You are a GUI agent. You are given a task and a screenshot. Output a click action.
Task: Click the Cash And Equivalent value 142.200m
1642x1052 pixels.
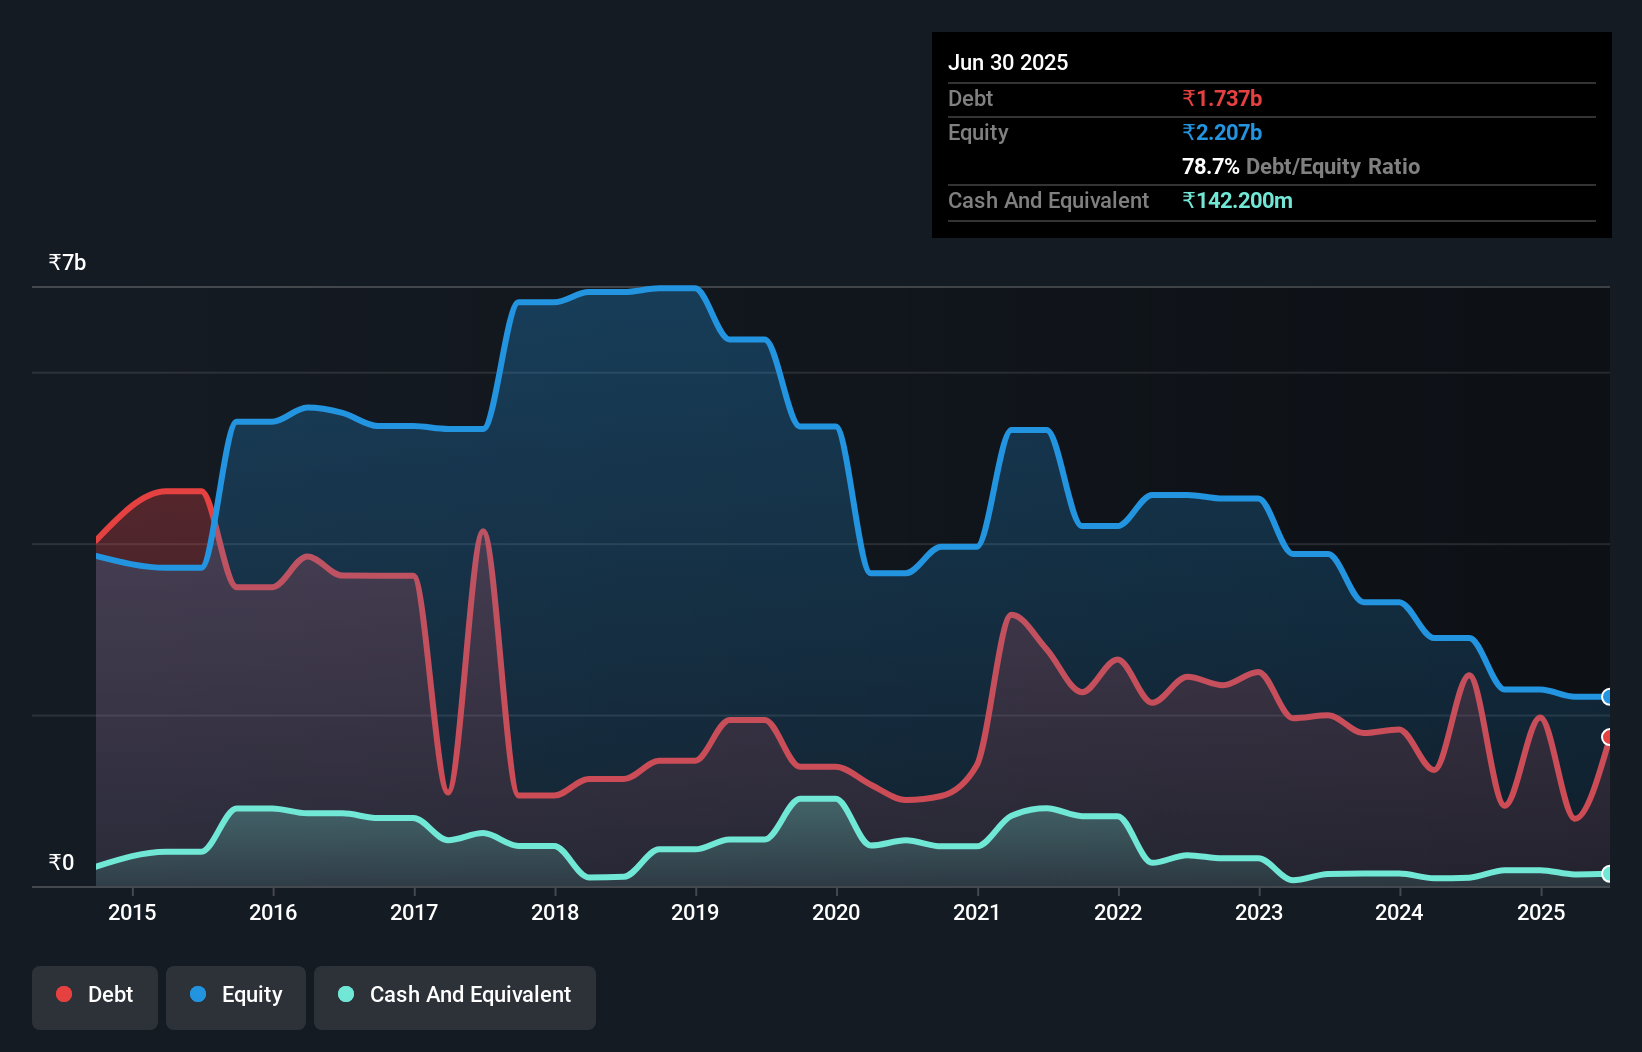[1240, 200]
